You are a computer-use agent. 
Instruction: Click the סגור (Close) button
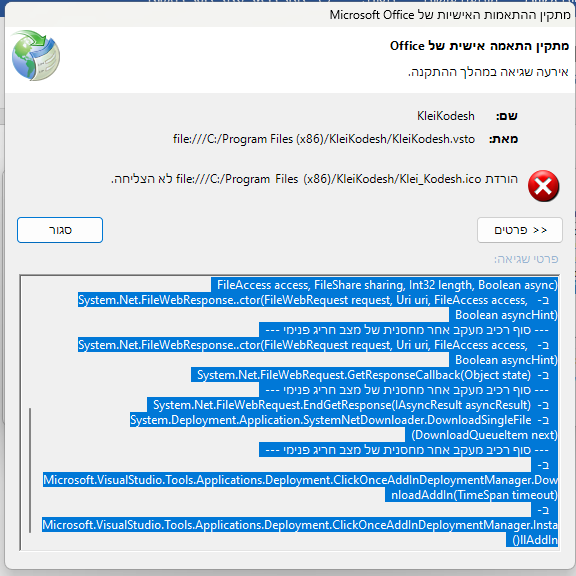(x=60, y=230)
